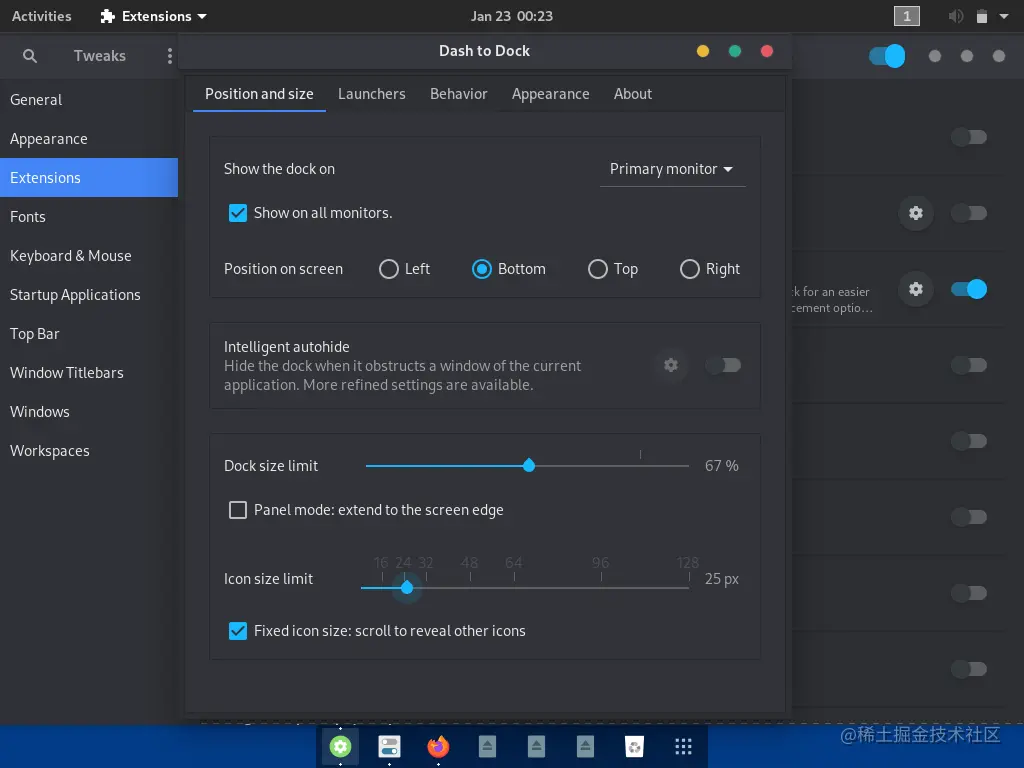Open the Tweaks three-dot menu
This screenshot has width=1024, height=768.
pyautogui.click(x=170, y=56)
